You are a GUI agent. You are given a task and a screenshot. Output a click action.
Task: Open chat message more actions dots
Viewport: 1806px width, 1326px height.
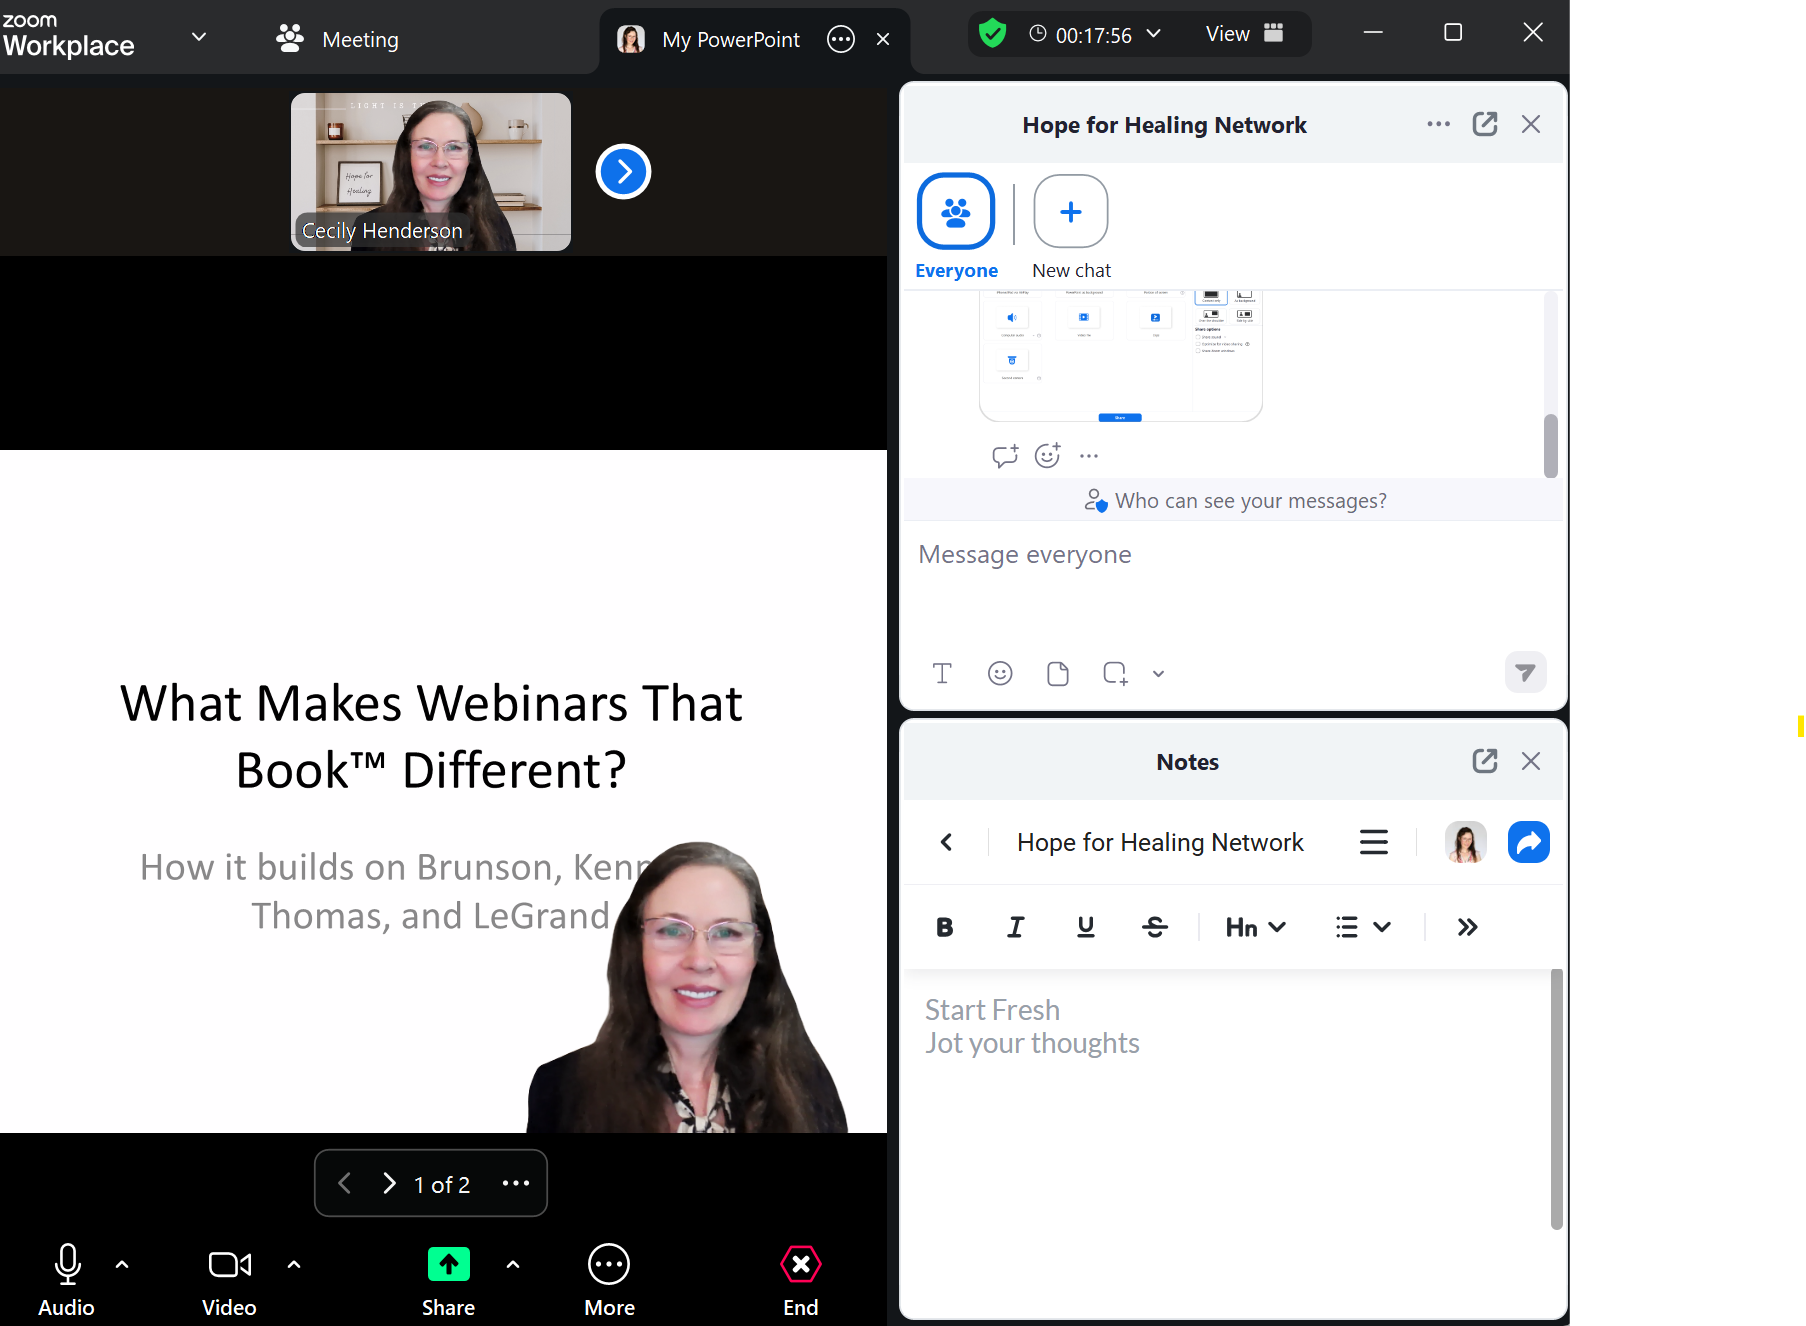(x=1089, y=456)
